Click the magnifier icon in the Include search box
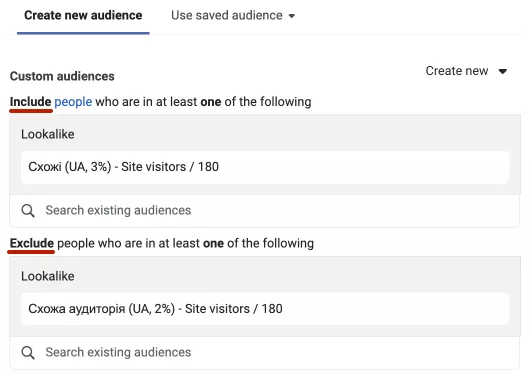The width and height of the screenshot is (529, 375). pyautogui.click(x=28, y=211)
